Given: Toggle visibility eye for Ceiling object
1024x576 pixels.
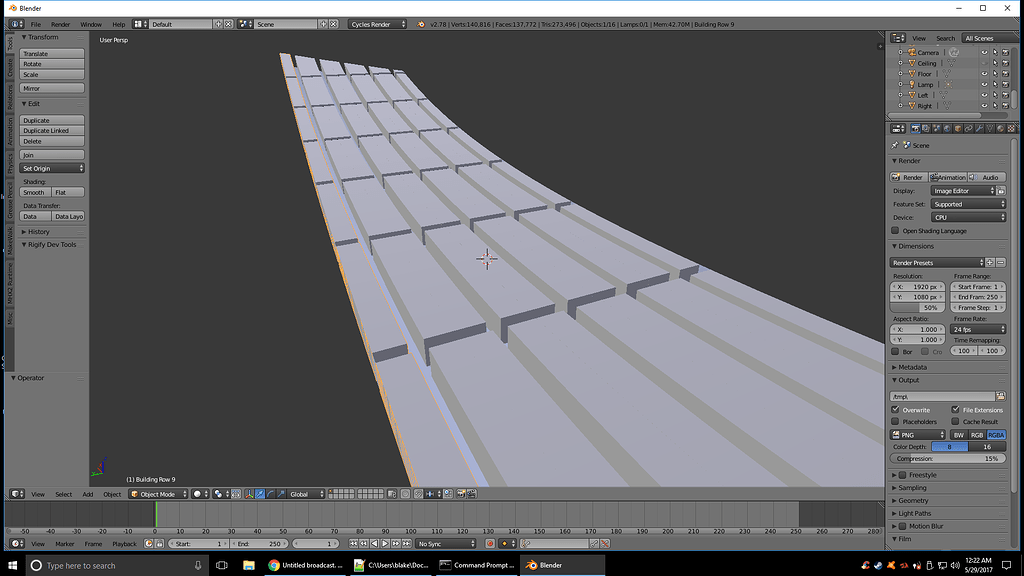Looking at the screenshot, I should (x=984, y=63).
